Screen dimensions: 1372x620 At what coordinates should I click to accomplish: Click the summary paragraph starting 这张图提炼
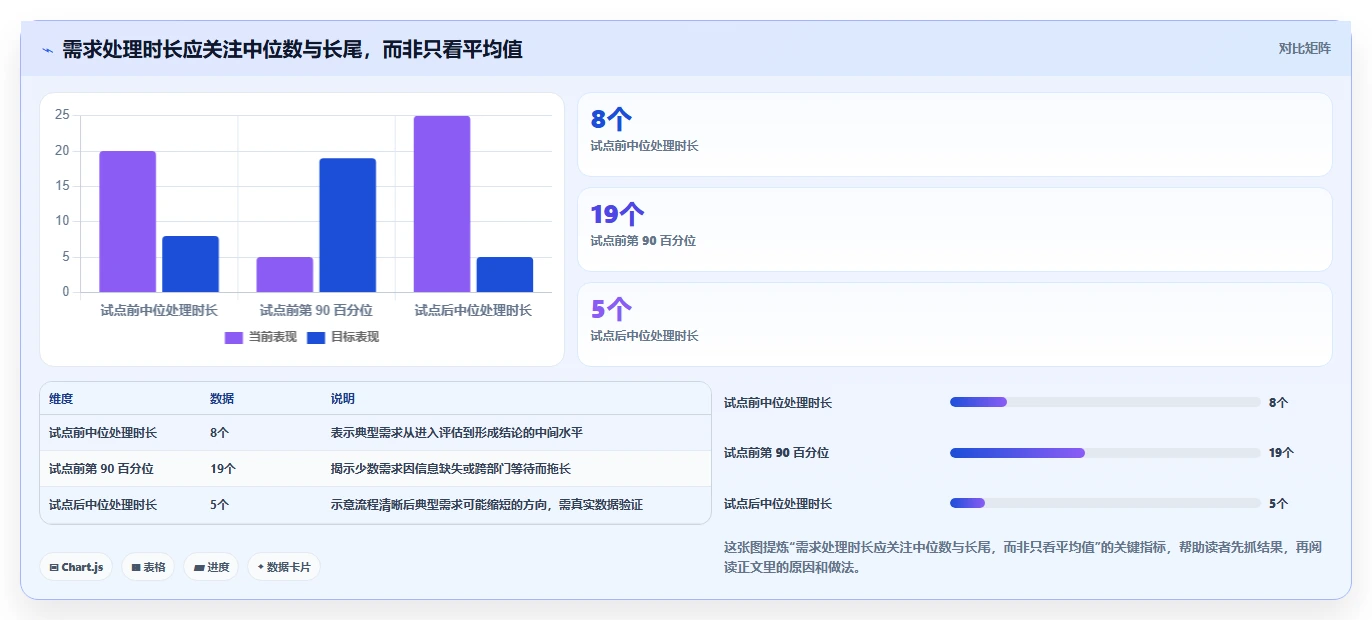[1022, 557]
